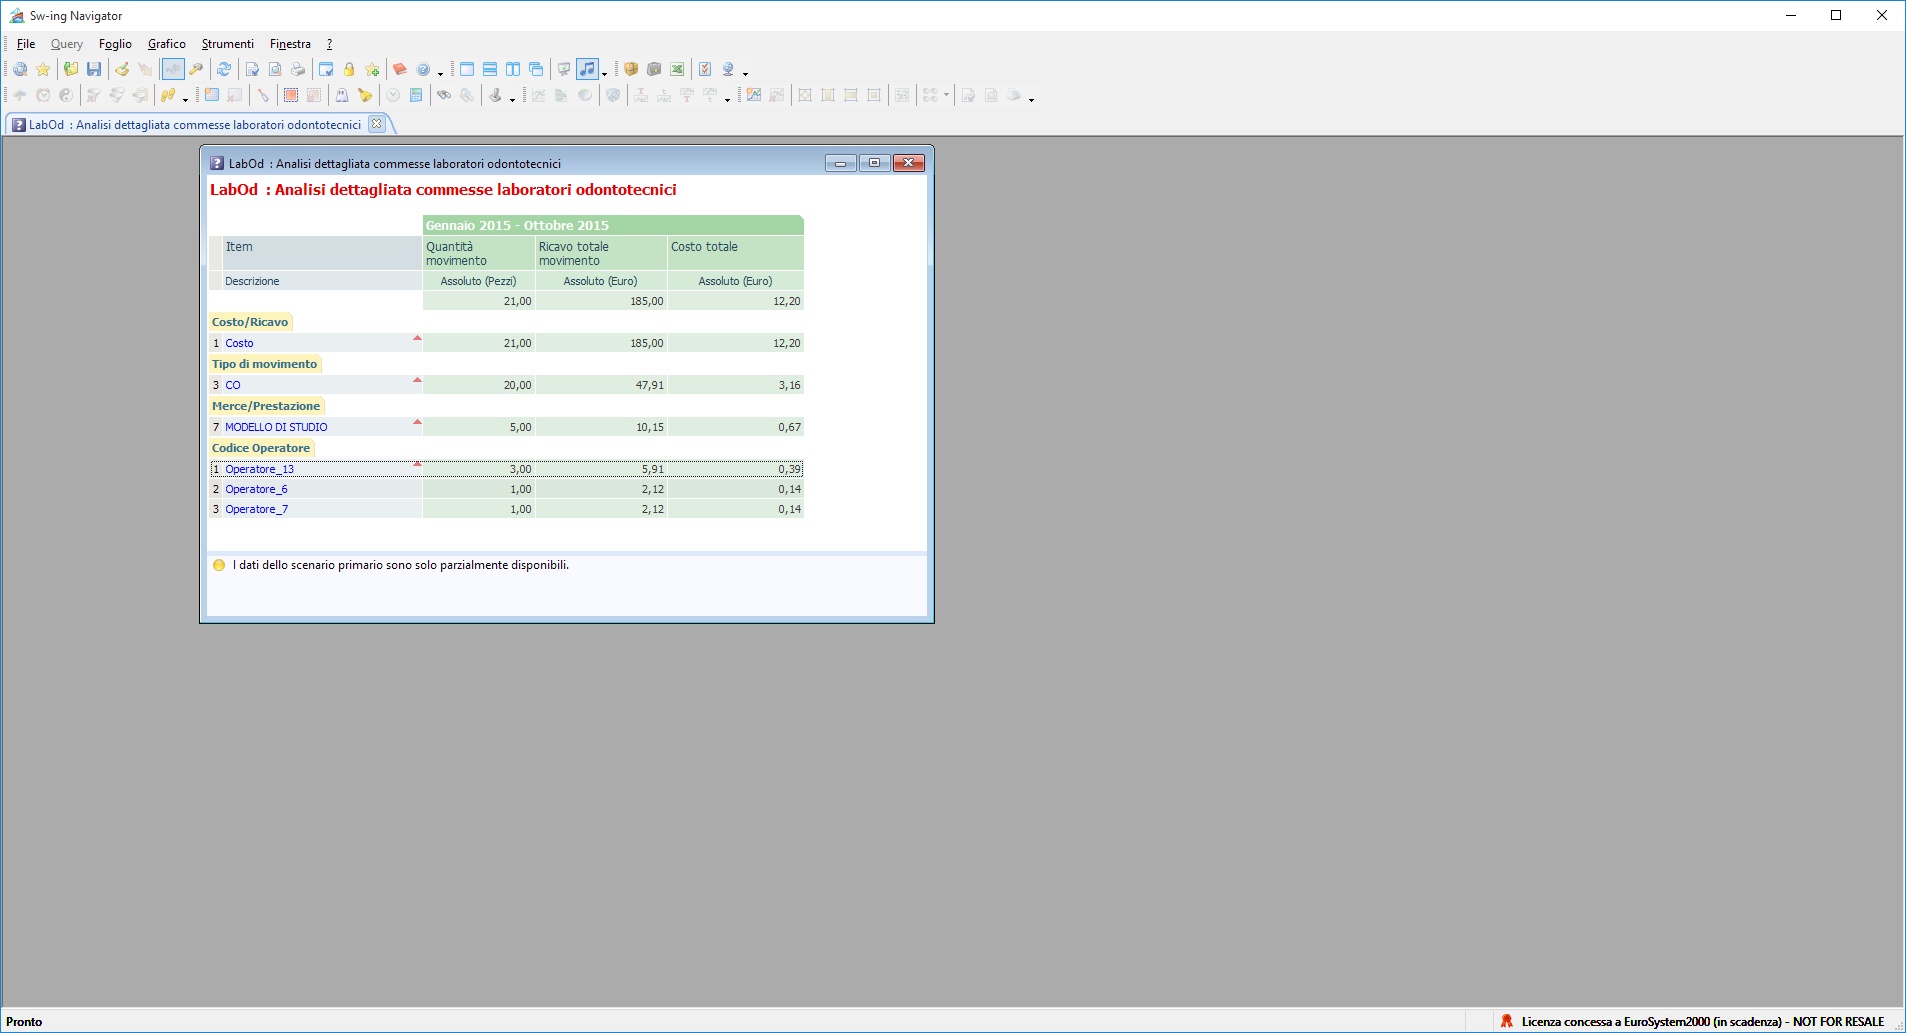Click the binoculars find icon

(x=444, y=95)
